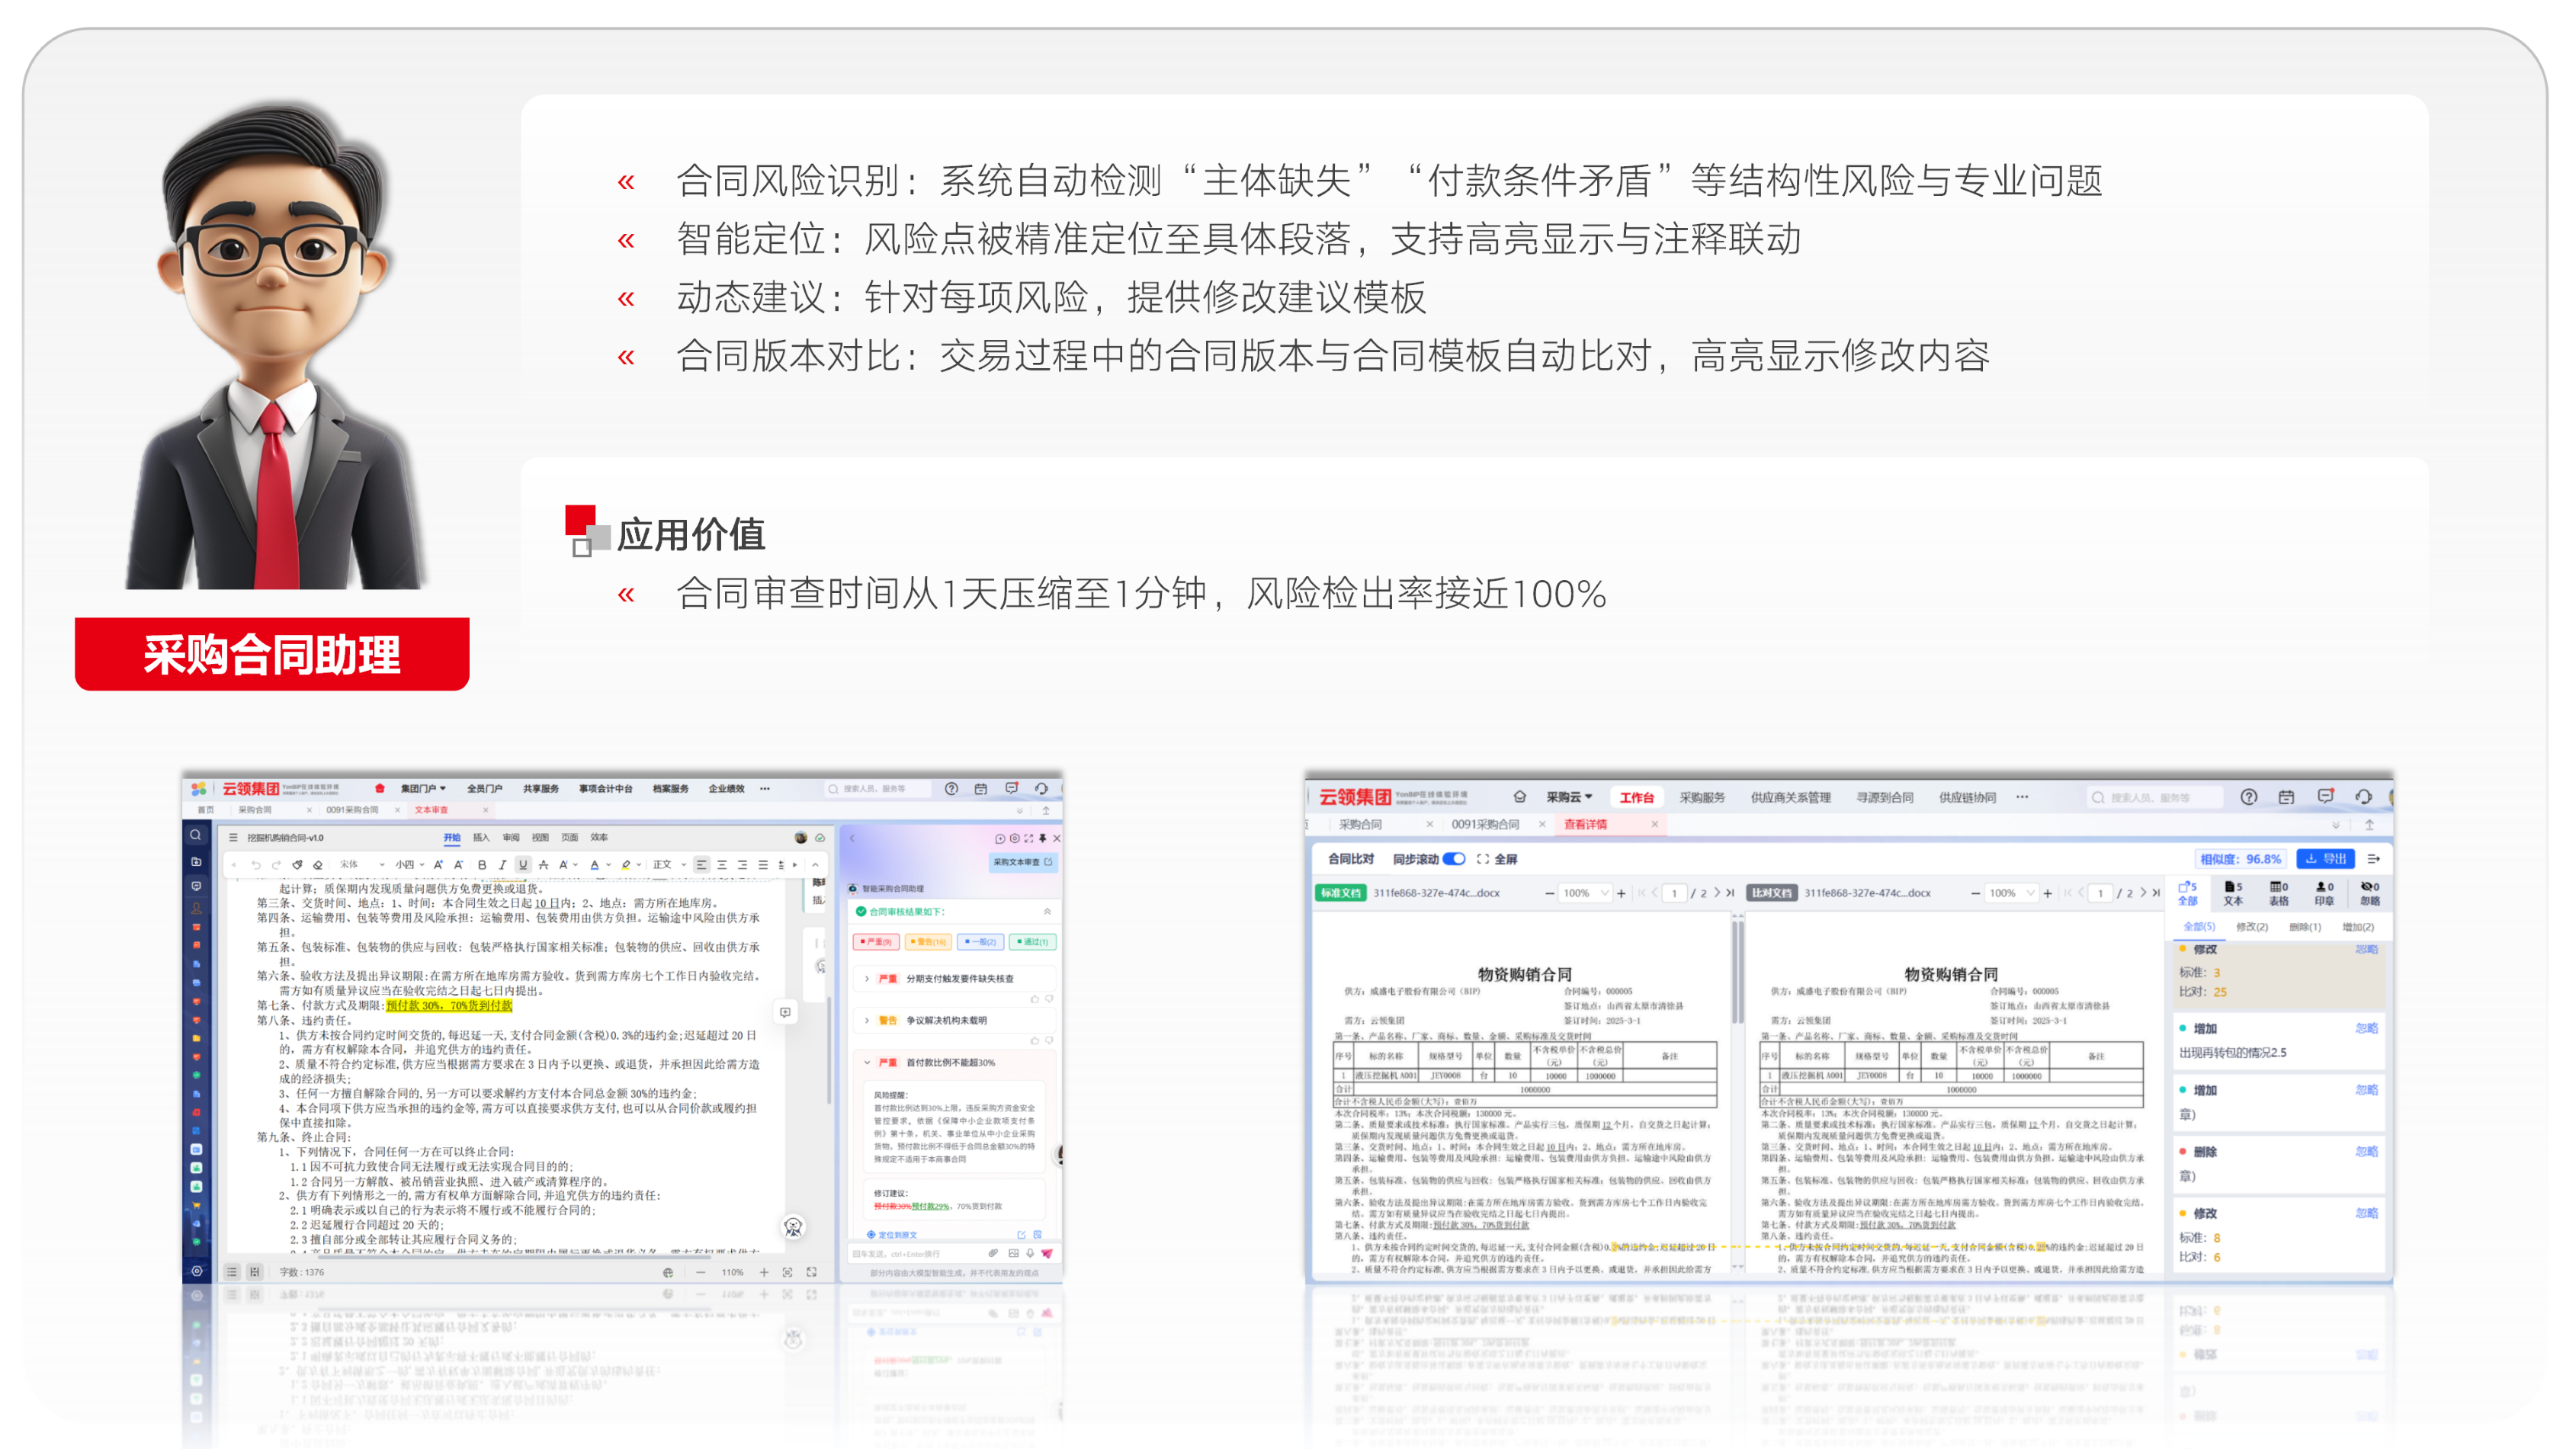Open the calendar icon in right app header
Viewport: 2576px width, 1449px height.
2287,797
